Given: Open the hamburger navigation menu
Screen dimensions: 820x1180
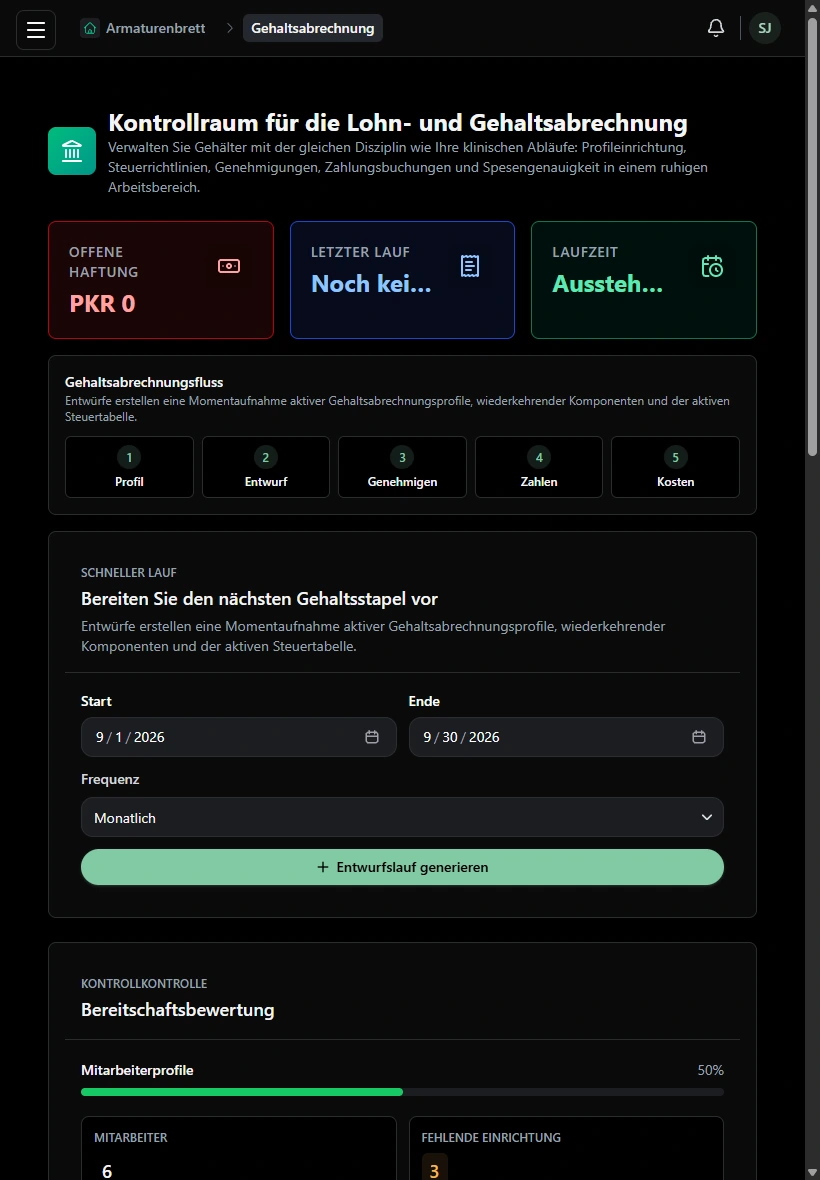Looking at the screenshot, I should [x=36, y=29].
